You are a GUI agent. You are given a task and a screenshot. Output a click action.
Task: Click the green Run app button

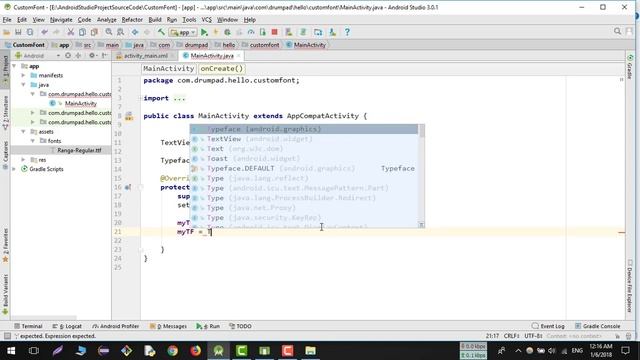click(204, 32)
